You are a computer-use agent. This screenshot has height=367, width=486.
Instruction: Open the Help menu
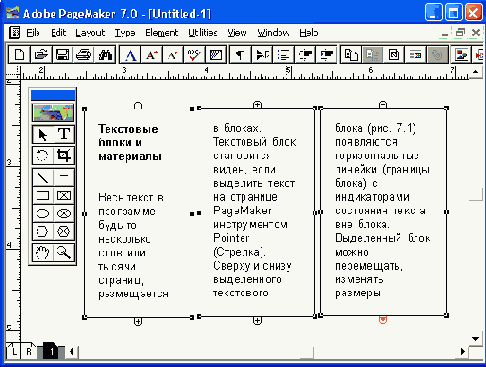click(309, 33)
